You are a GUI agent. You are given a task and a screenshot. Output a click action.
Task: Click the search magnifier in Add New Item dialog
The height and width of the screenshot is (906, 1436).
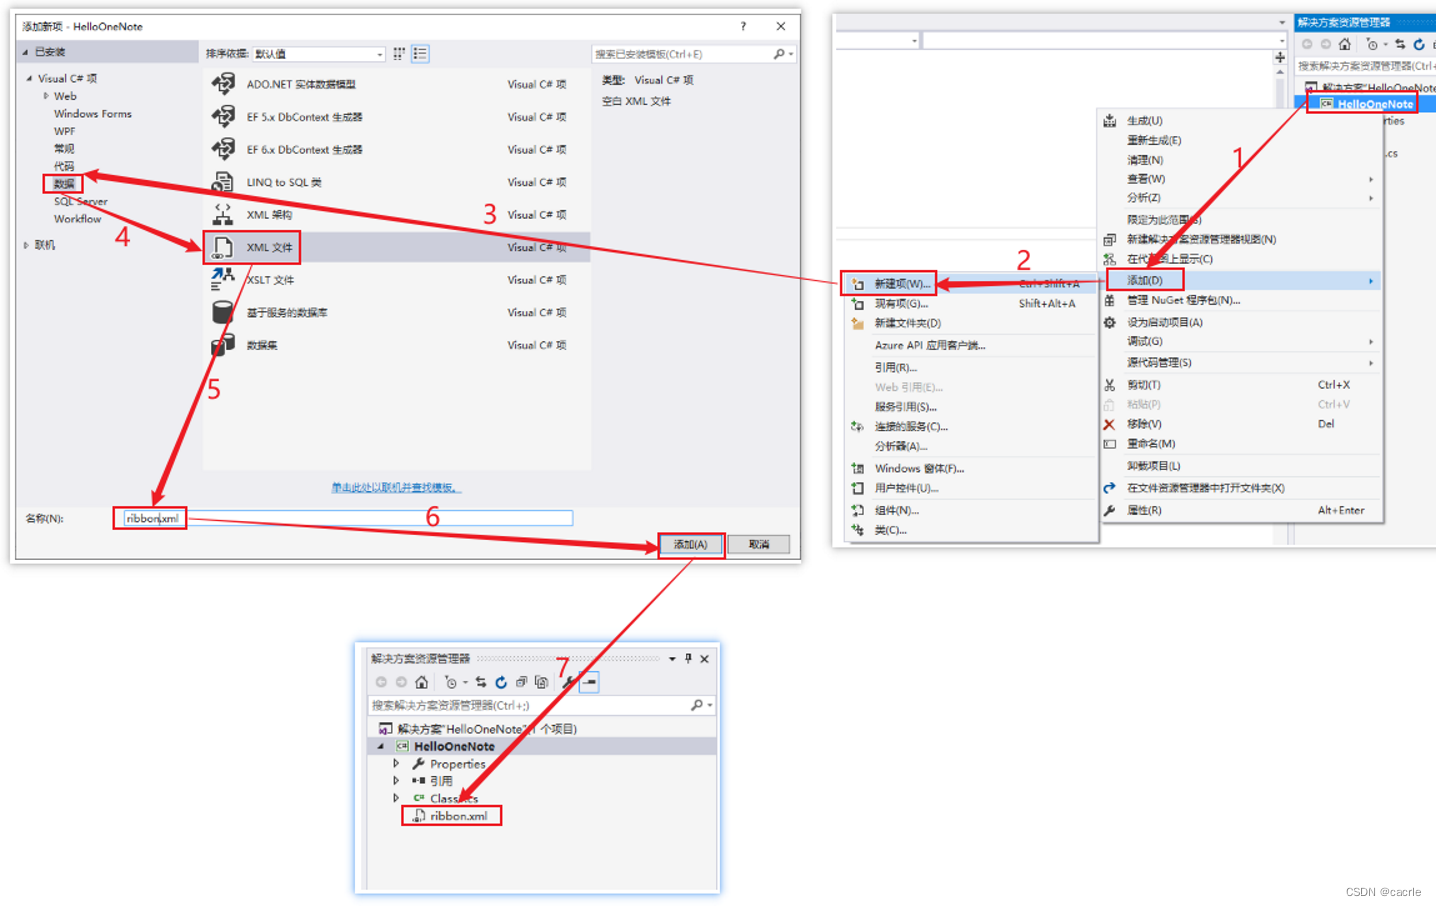[x=779, y=54]
